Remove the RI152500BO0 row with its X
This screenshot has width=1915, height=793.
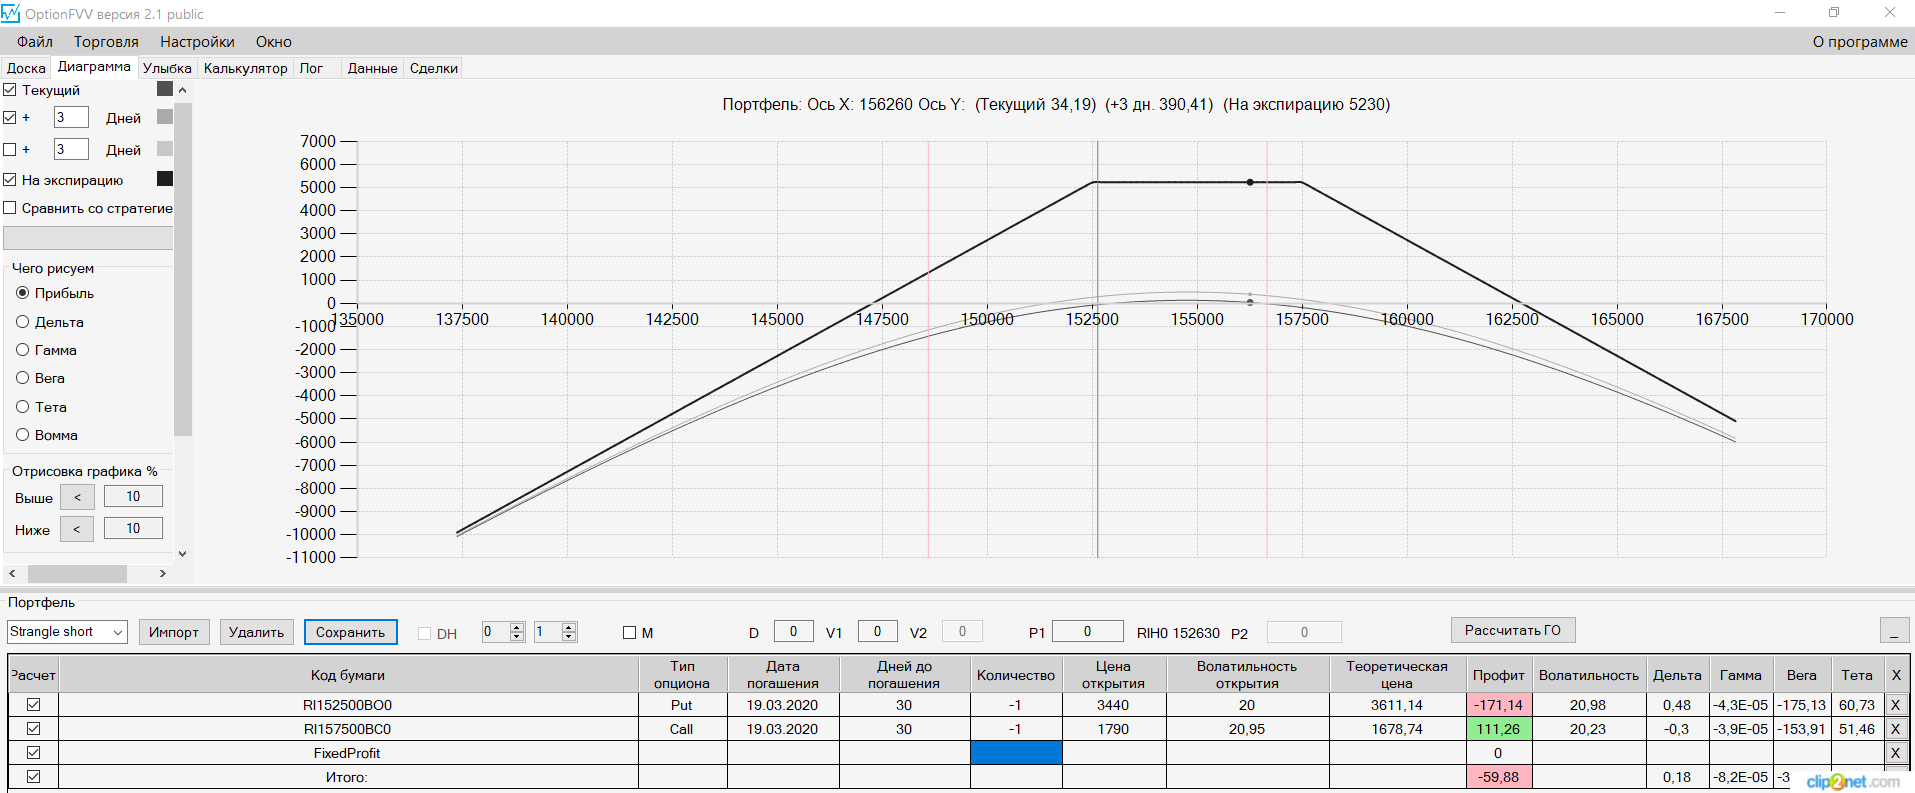[x=1895, y=705]
